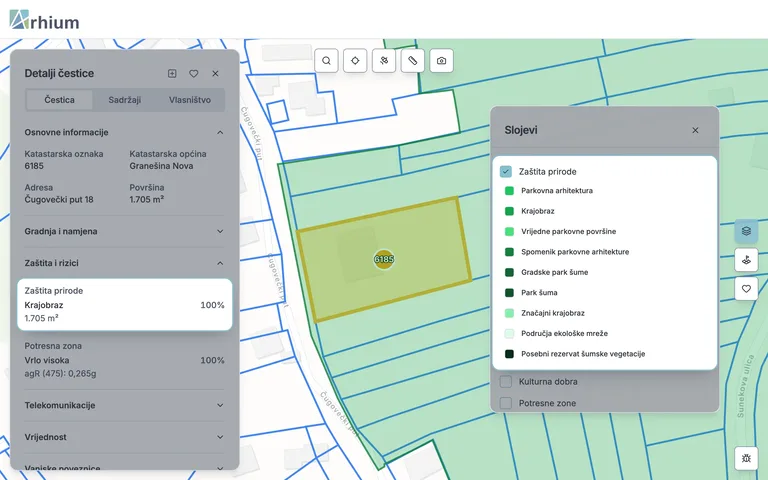The width and height of the screenshot is (768, 480).
Task: Close the Slojevi layers panel
Action: 695,130
